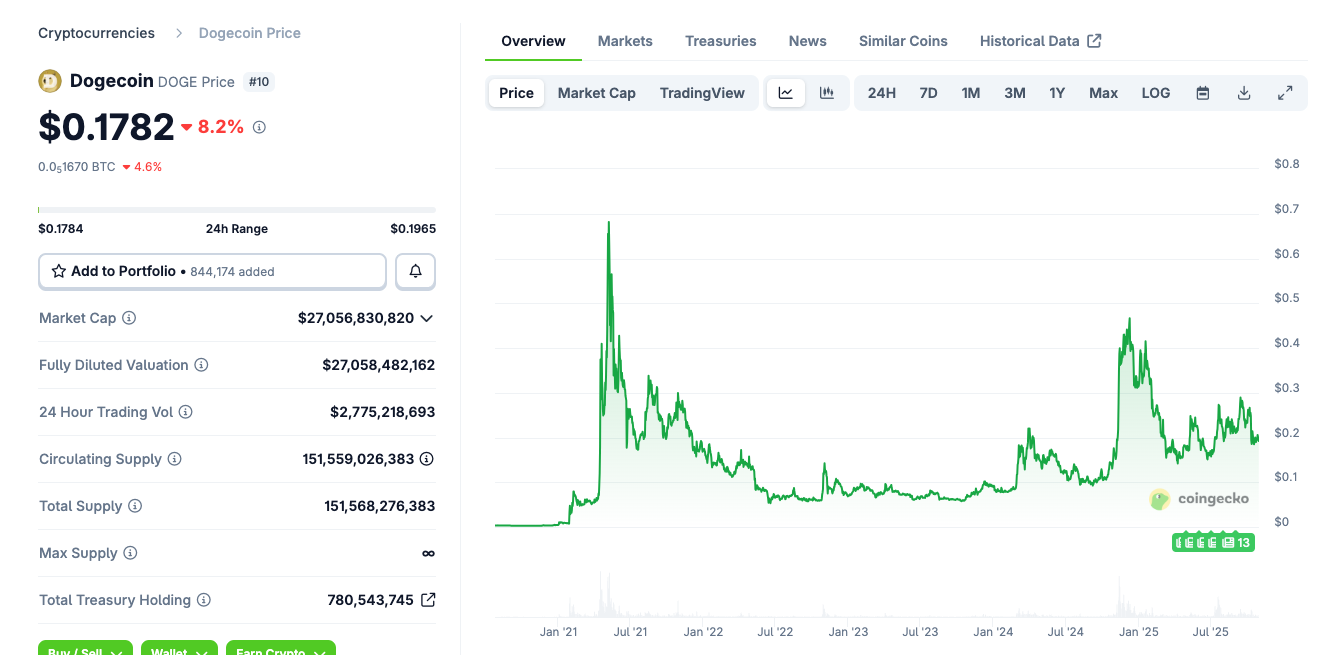Click the CoinGecko logo watermark on the chart
The image size is (1331, 655).
point(1199,499)
